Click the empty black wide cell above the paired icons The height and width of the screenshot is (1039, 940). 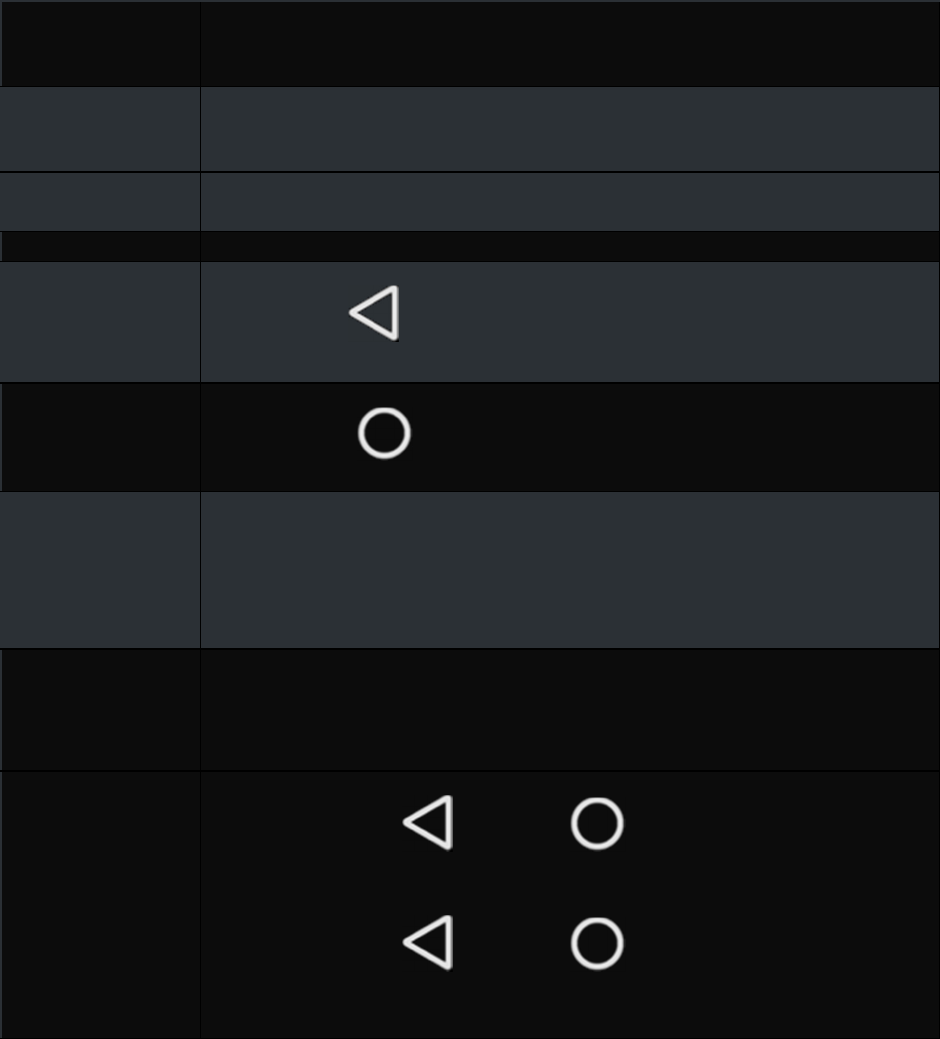570,710
